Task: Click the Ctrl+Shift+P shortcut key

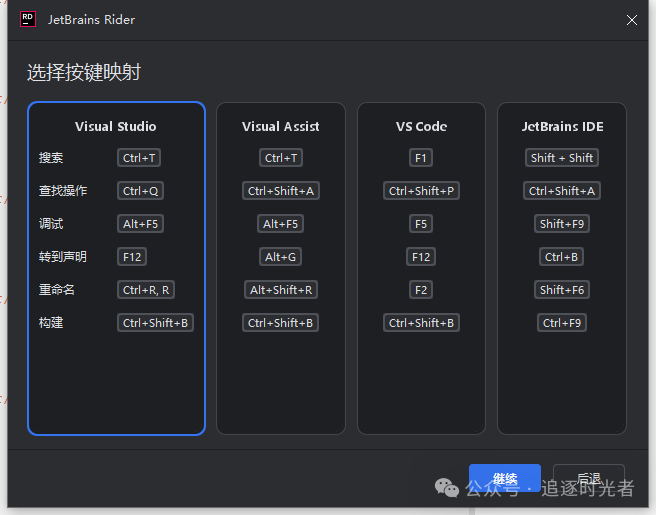Action: (x=421, y=191)
